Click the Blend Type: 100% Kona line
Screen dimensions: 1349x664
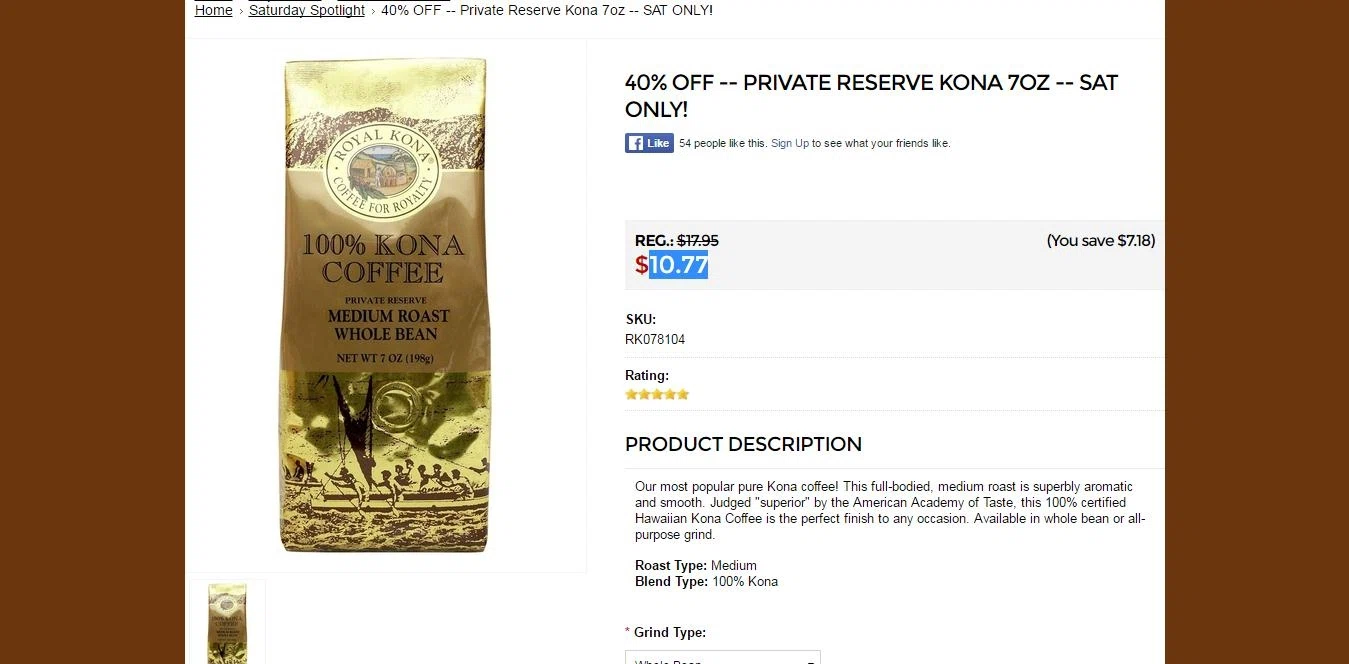706,581
